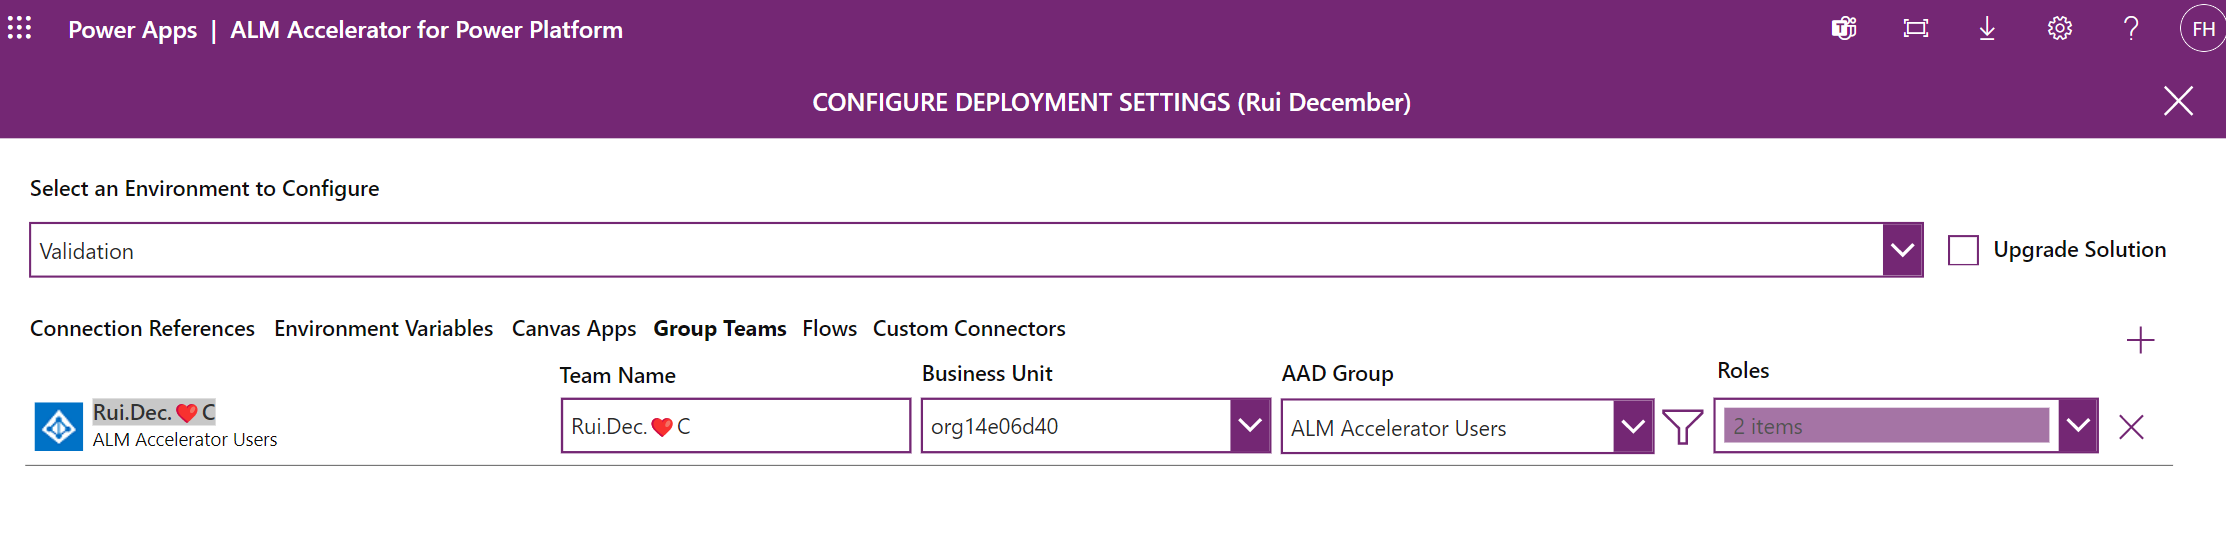Screen dimensions: 2226x538
Task: Click into the Team Name input field
Action: pos(736,426)
